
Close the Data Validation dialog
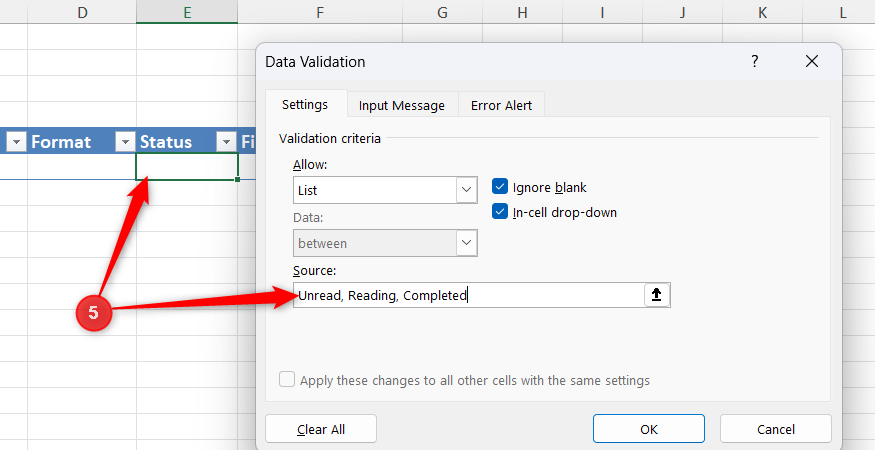click(x=812, y=61)
